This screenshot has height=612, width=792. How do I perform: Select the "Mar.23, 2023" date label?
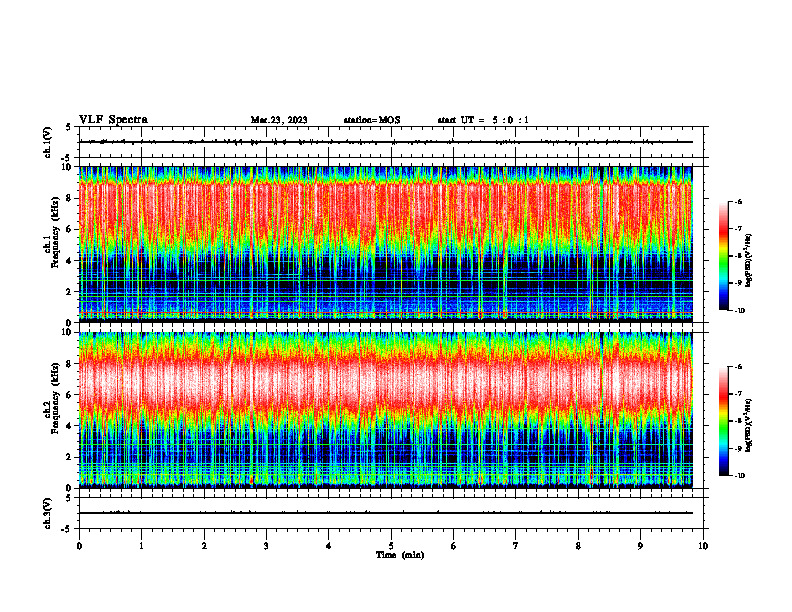279,120
